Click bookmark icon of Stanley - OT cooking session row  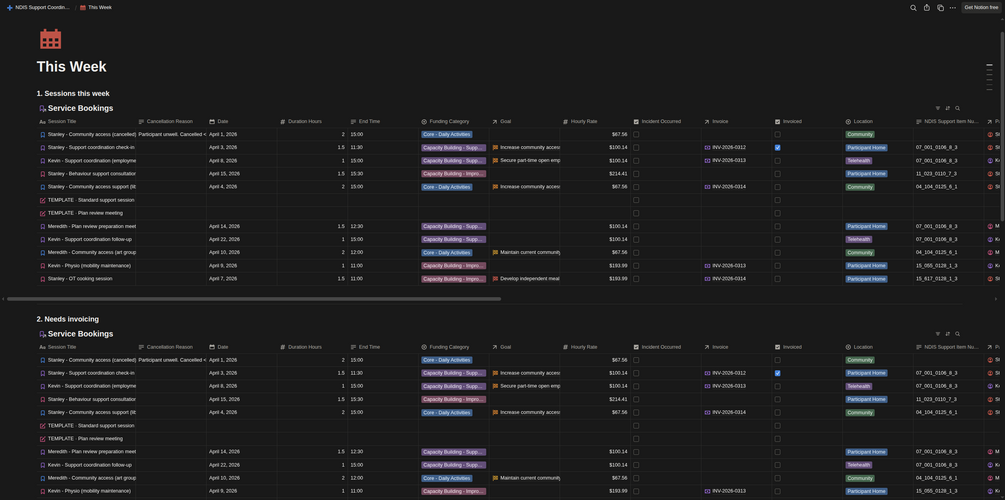click(43, 279)
